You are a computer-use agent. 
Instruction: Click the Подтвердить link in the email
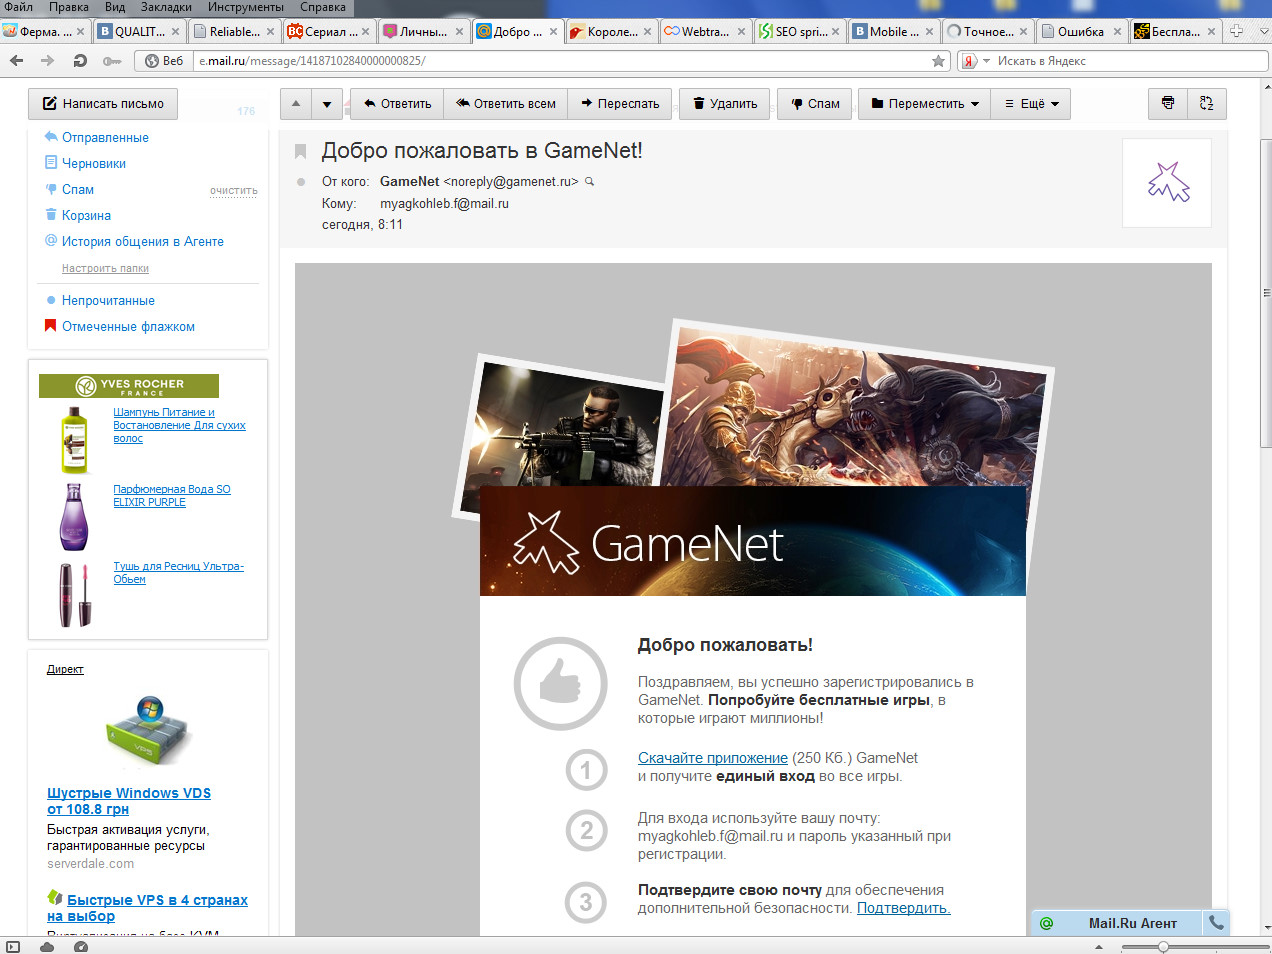(x=903, y=908)
